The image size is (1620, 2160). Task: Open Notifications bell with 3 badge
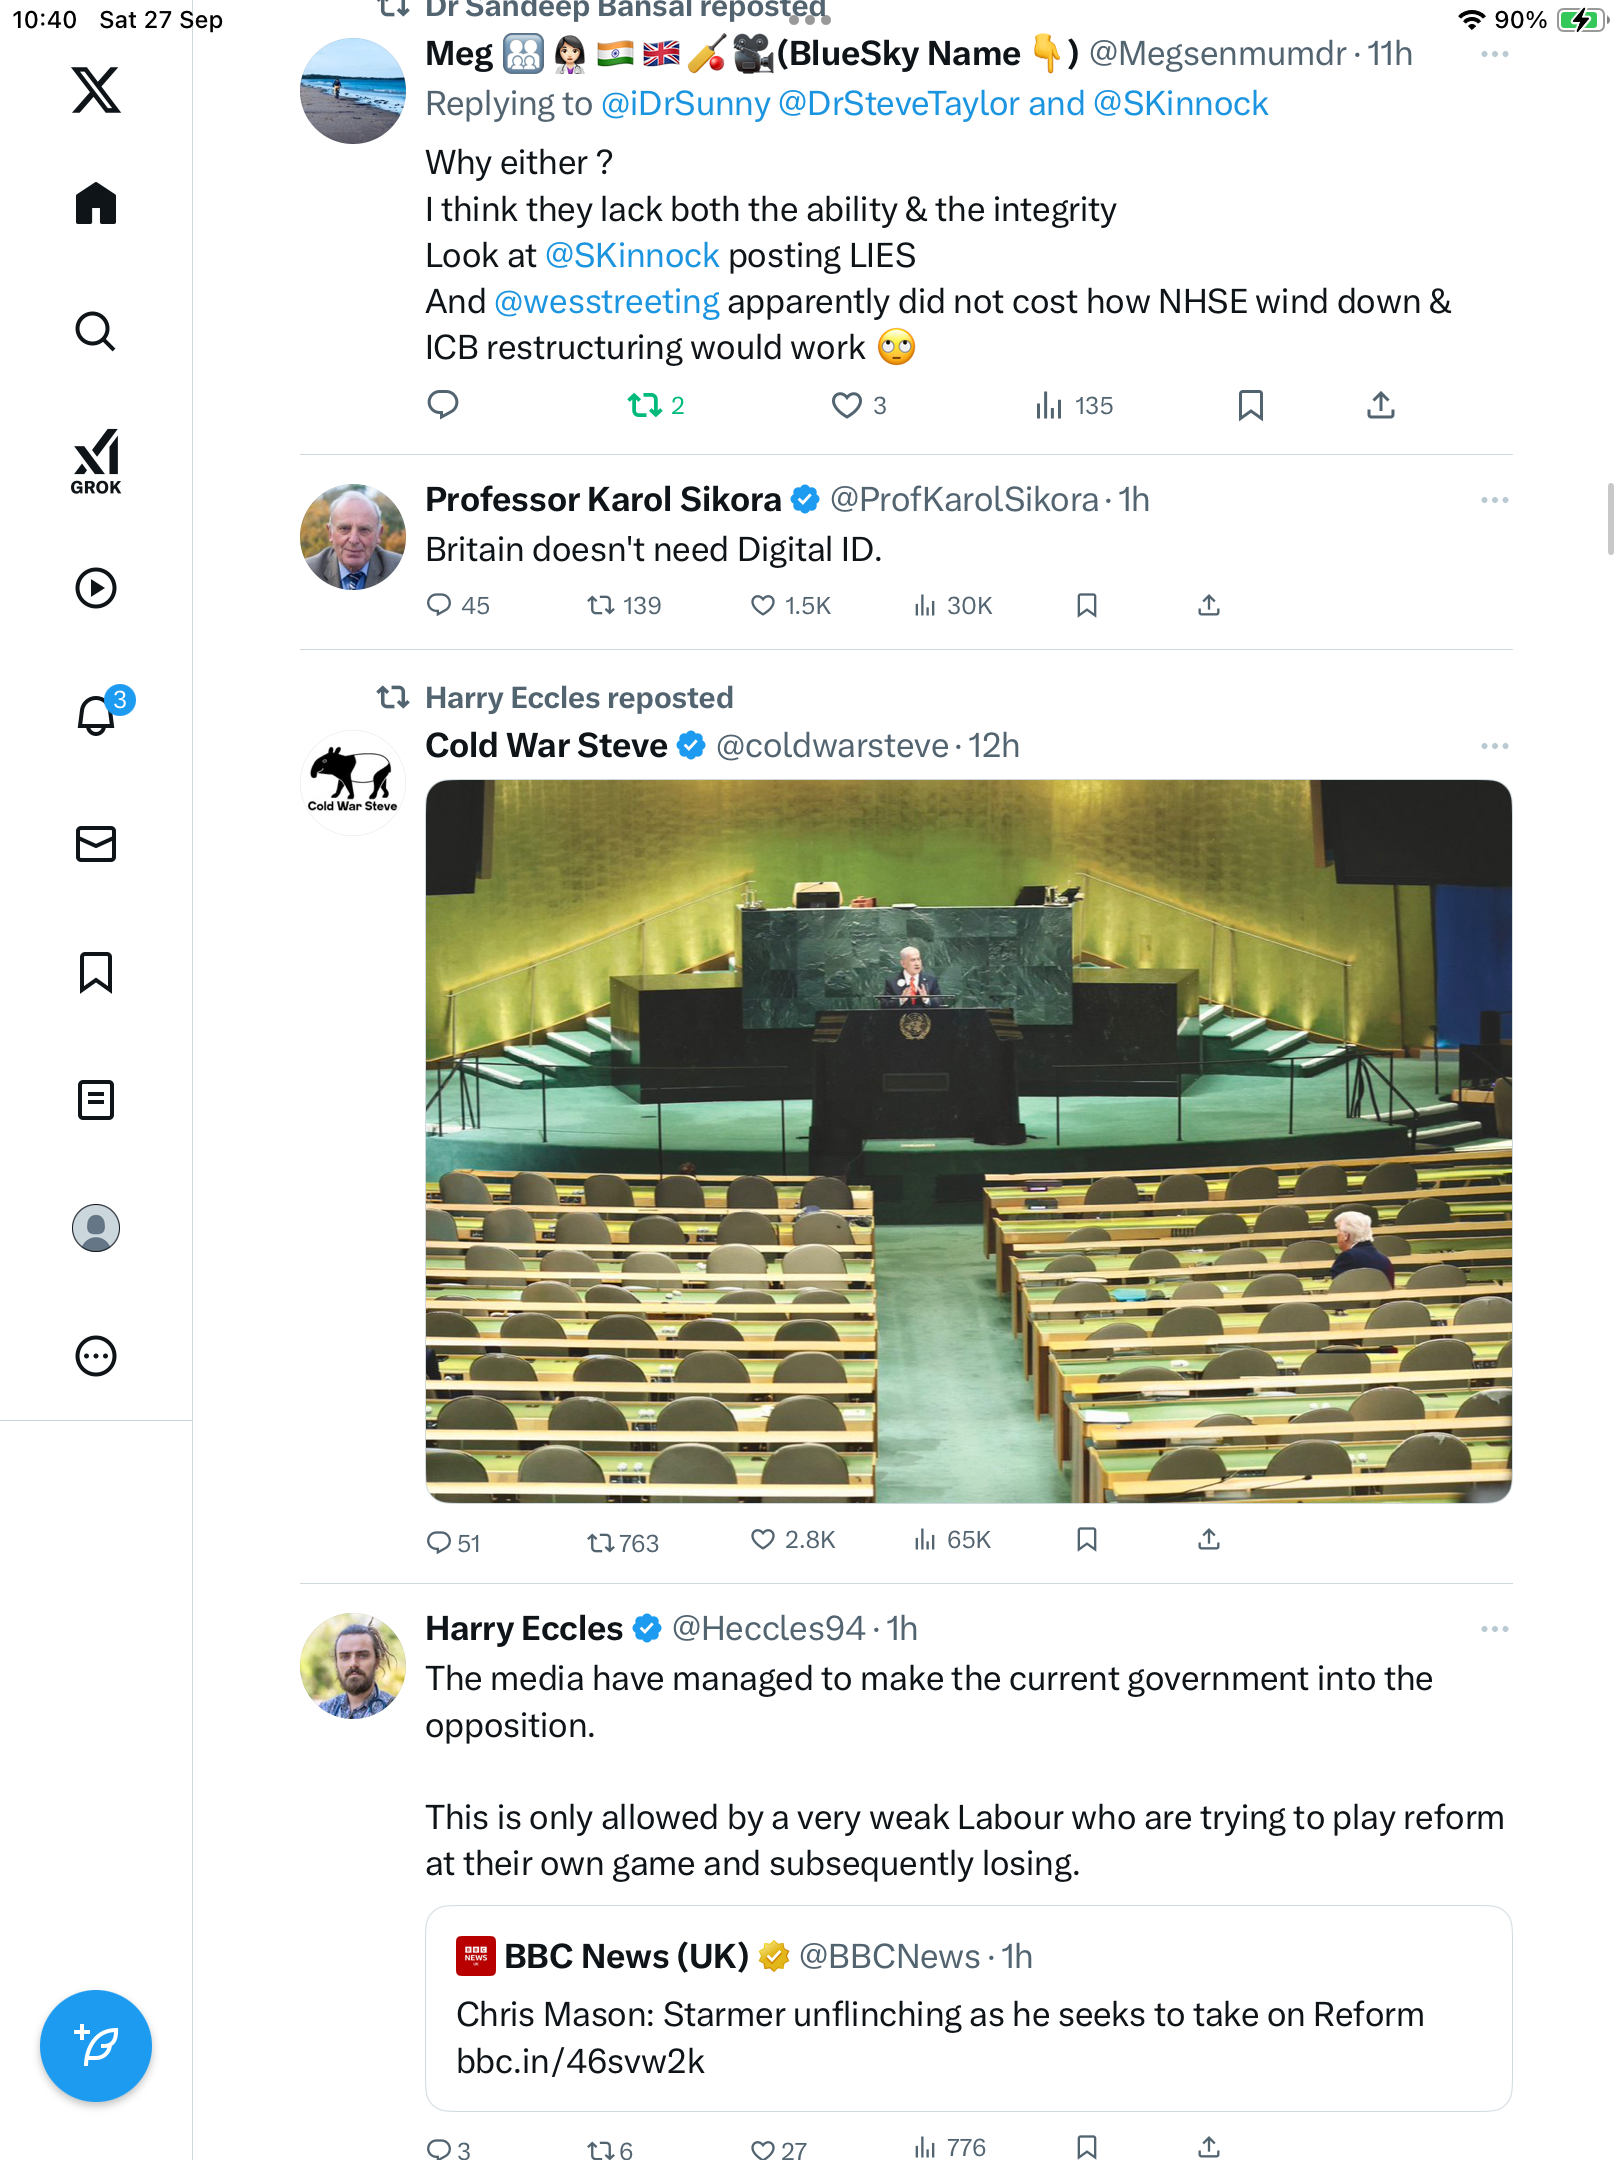point(97,715)
